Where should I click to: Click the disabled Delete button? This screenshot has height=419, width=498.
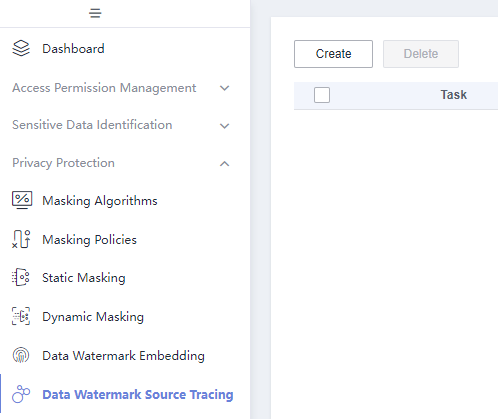tap(421, 54)
